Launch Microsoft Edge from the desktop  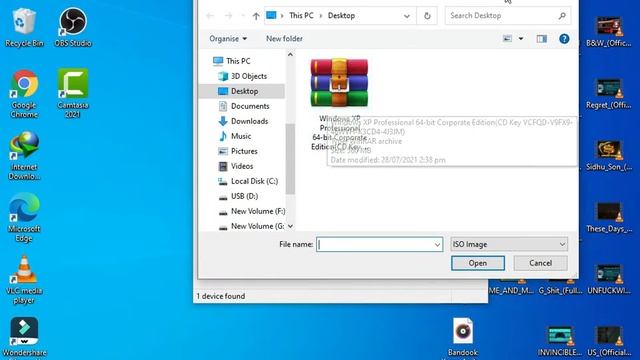coord(24,218)
